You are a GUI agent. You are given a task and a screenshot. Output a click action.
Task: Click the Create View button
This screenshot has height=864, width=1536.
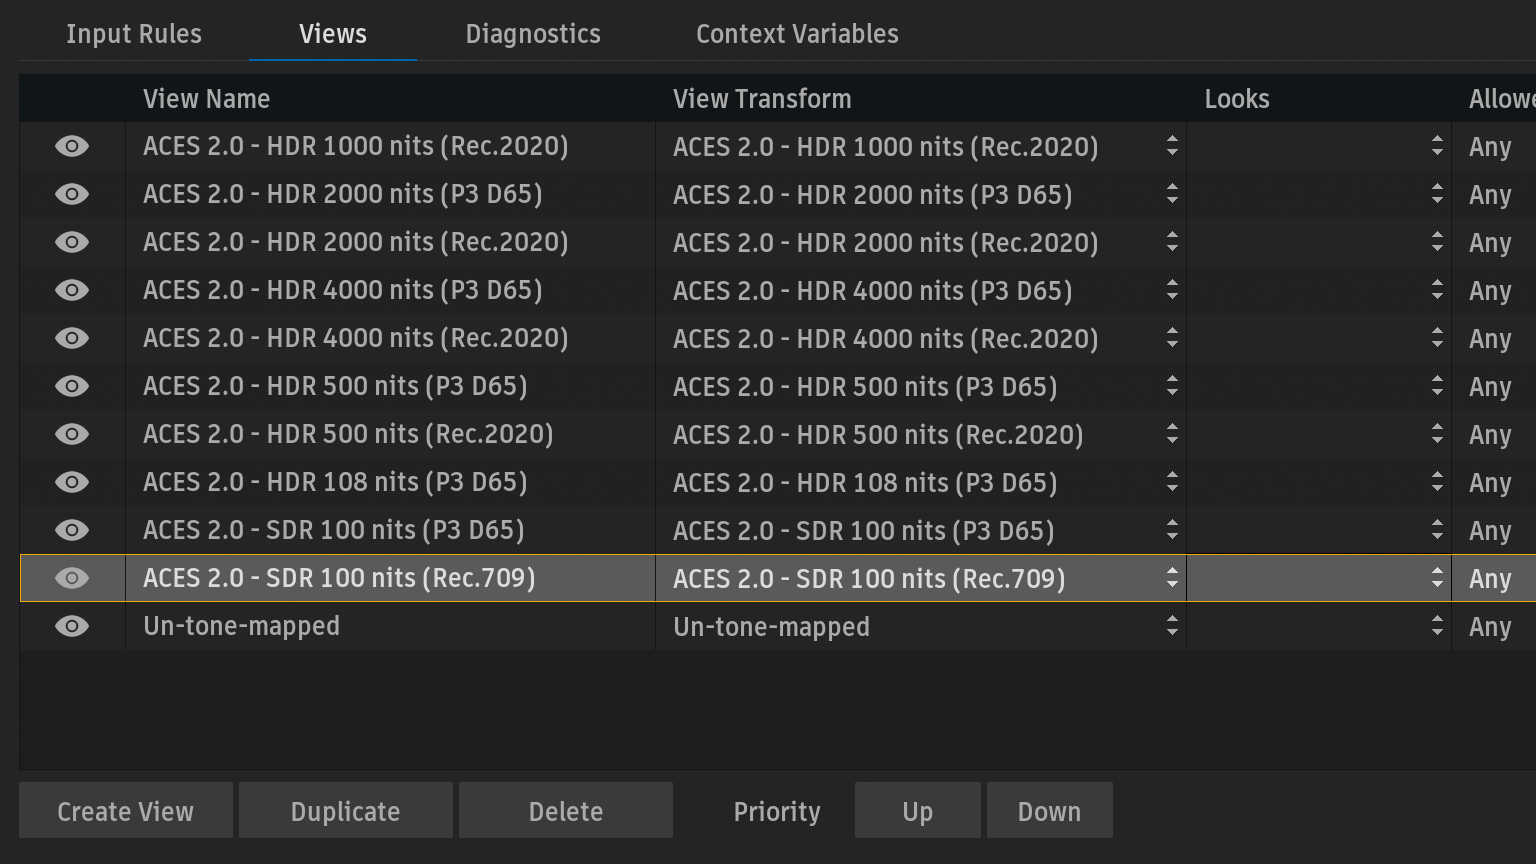pyautogui.click(x=126, y=811)
